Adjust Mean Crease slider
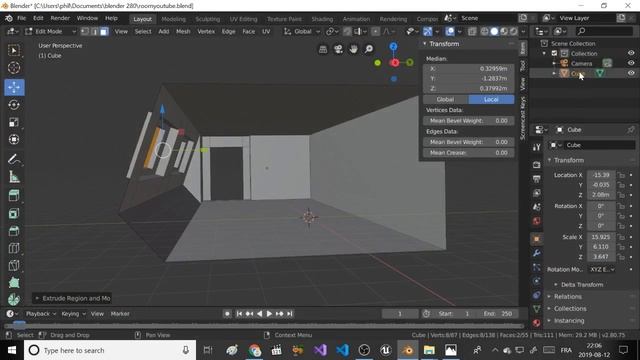640x360 pixels. (469, 153)
